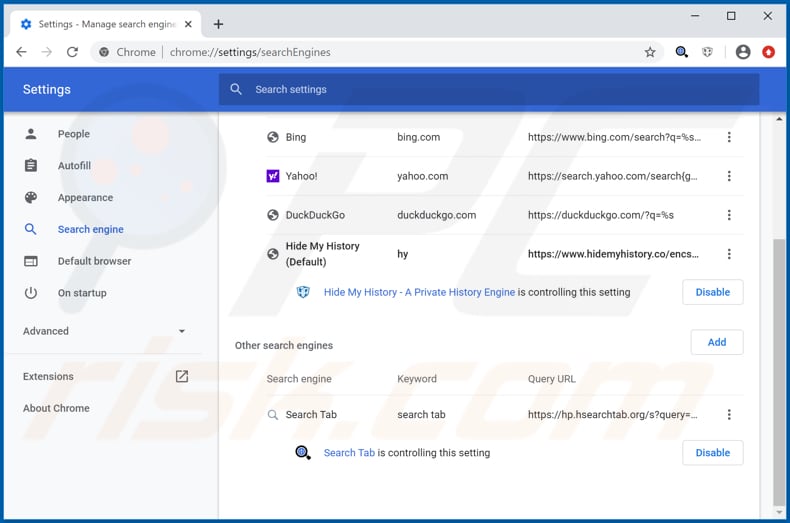The height and width of the screenshot is (523, 790).
Task: Open the Default browser section
Action: [94, 261]
